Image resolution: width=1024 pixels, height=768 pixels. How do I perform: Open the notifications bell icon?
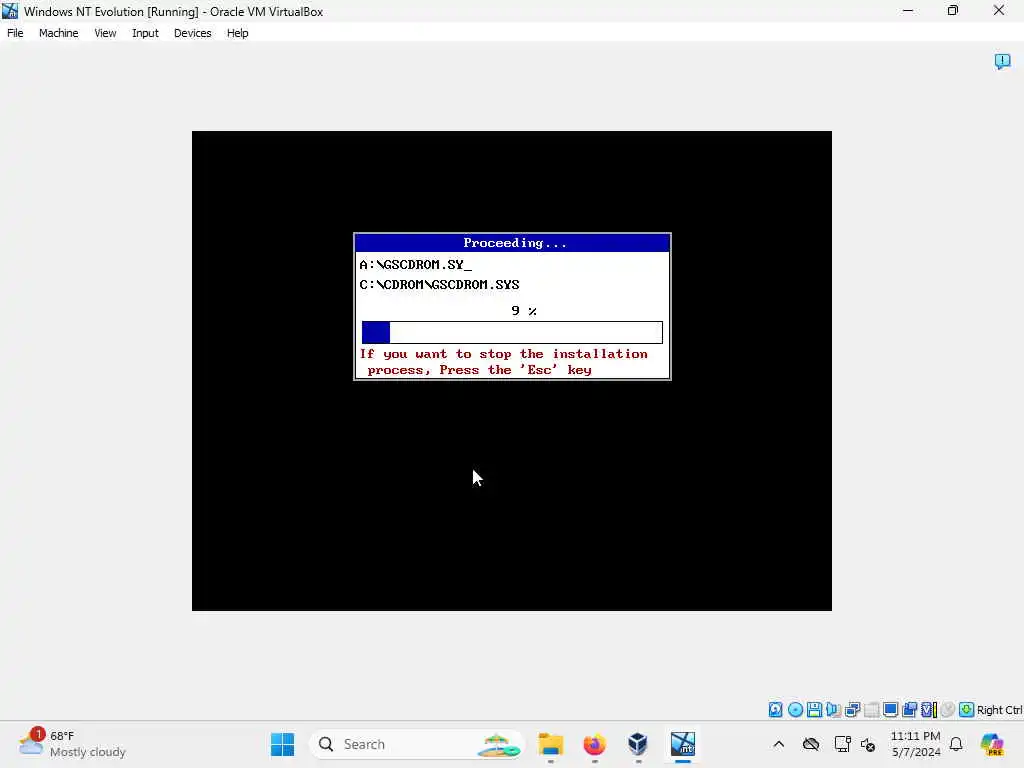point(956,744)
